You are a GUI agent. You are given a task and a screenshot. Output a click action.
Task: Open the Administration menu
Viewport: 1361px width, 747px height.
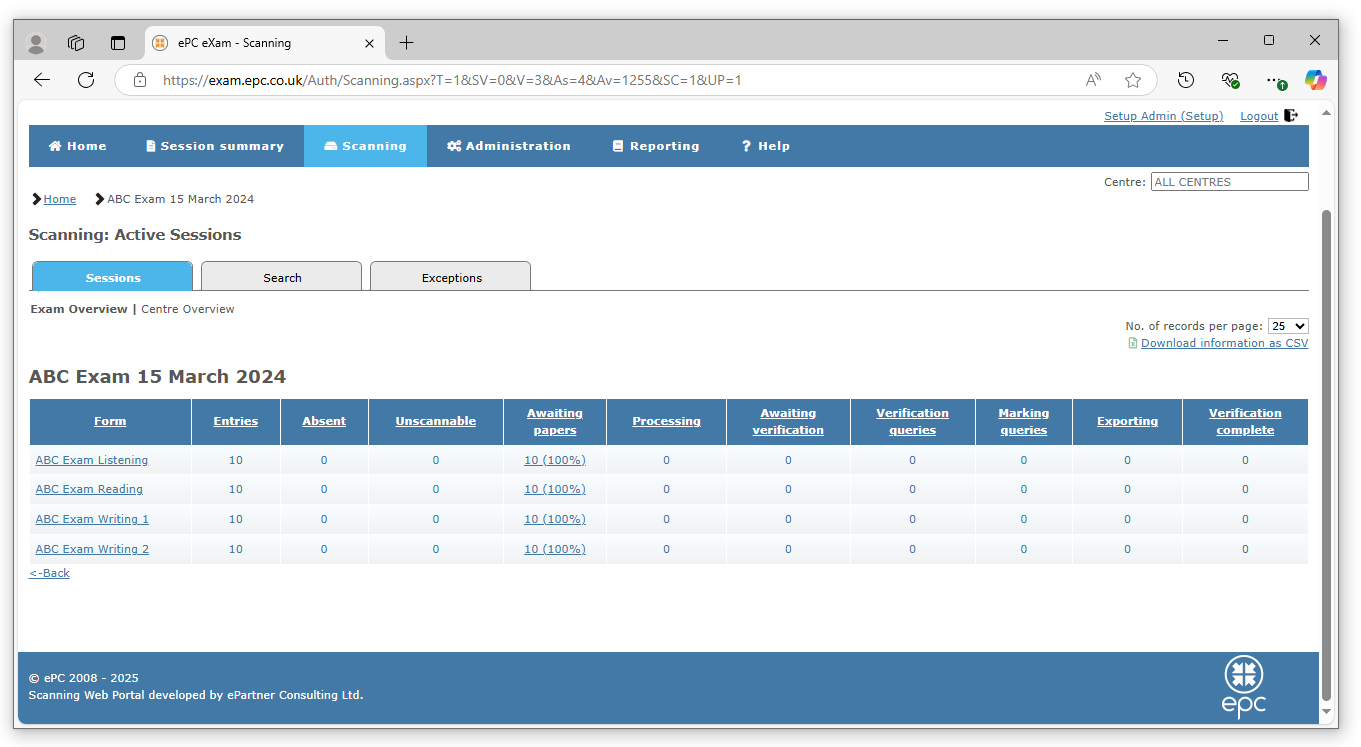coord(509,146)
